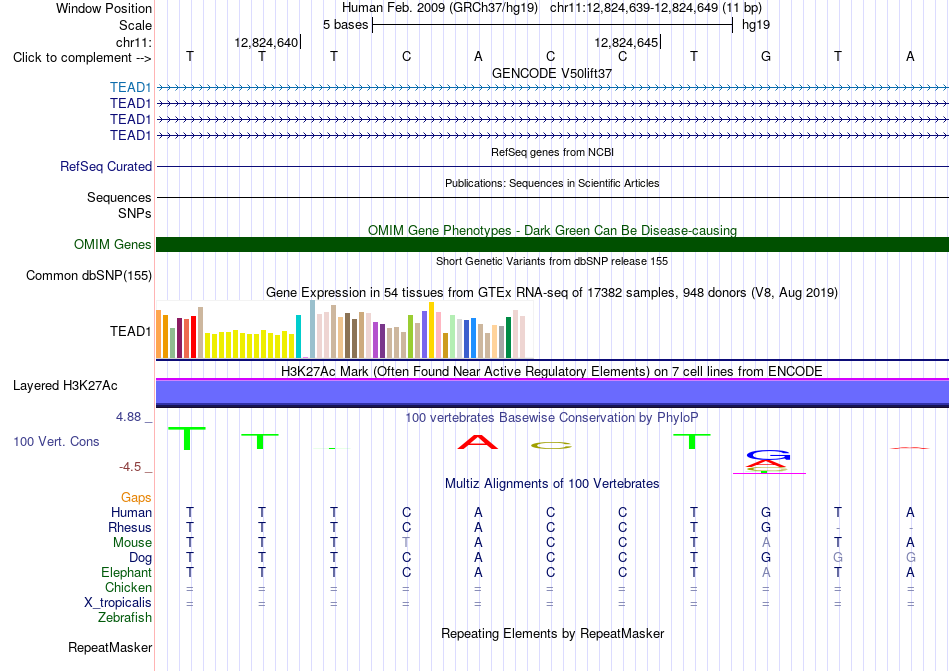950x671 pixels.
Task: Click the Scale label
Action: tap(135, 25)
